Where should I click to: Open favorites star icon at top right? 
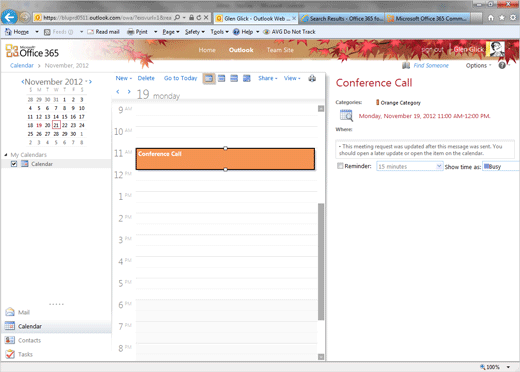[502, 18]
